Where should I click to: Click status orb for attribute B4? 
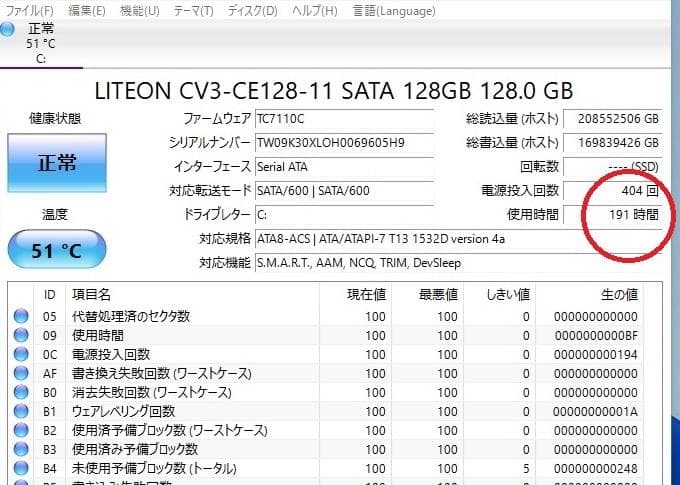(21, 469)
